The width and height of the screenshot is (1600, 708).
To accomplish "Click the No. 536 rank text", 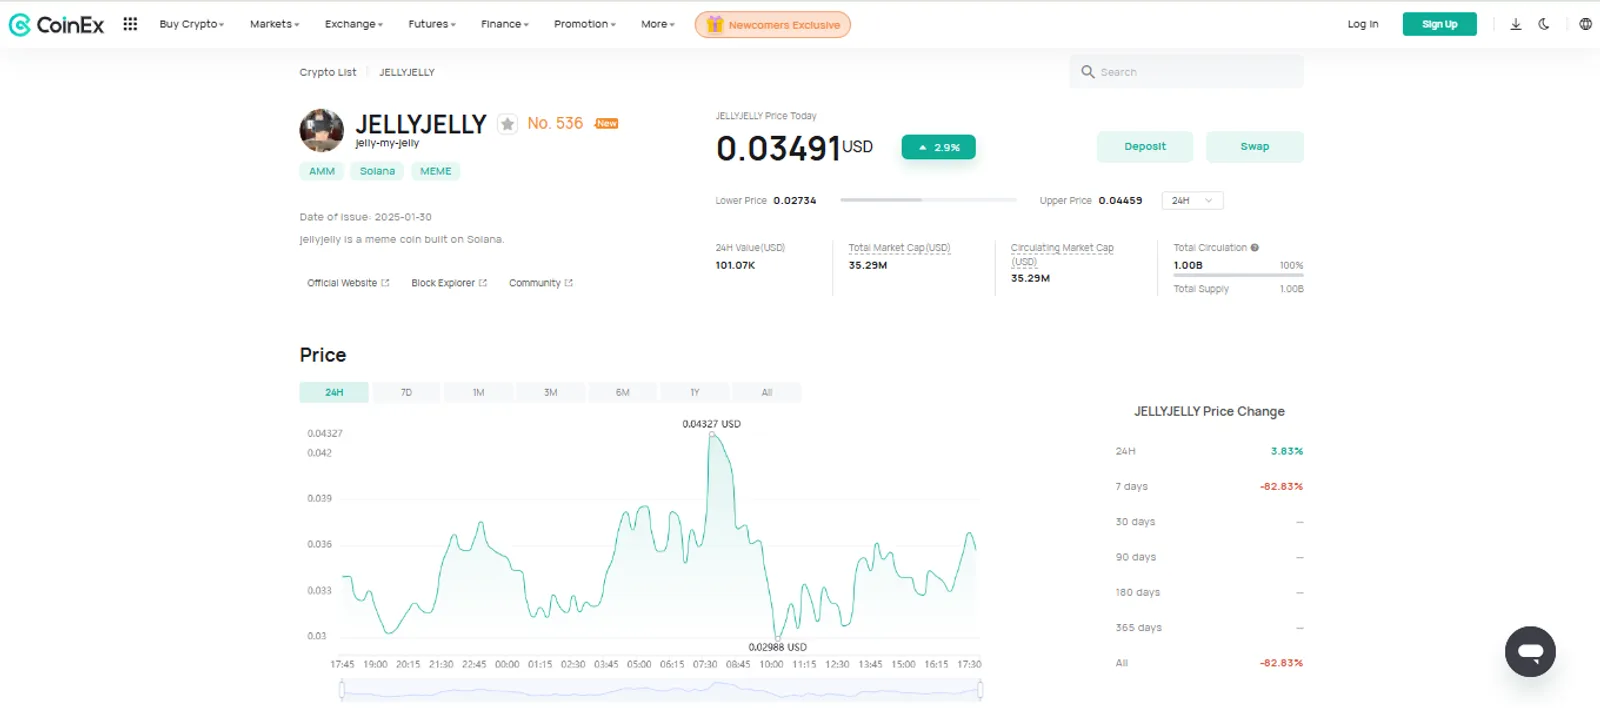I will coord(555,123).
